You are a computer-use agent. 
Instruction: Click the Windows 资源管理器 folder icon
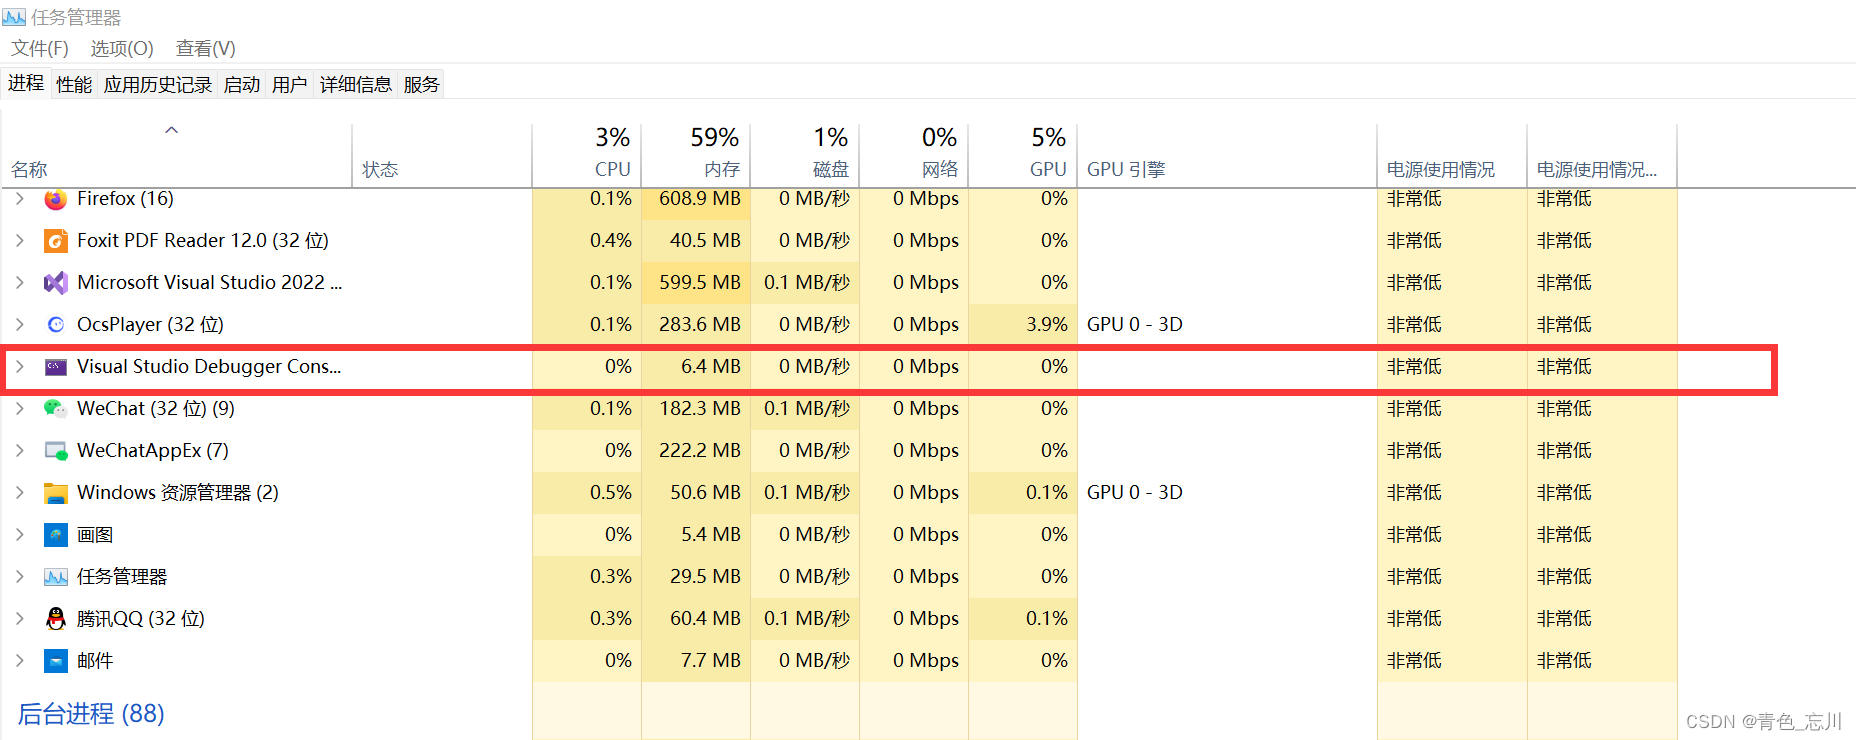tap(56, 493)
